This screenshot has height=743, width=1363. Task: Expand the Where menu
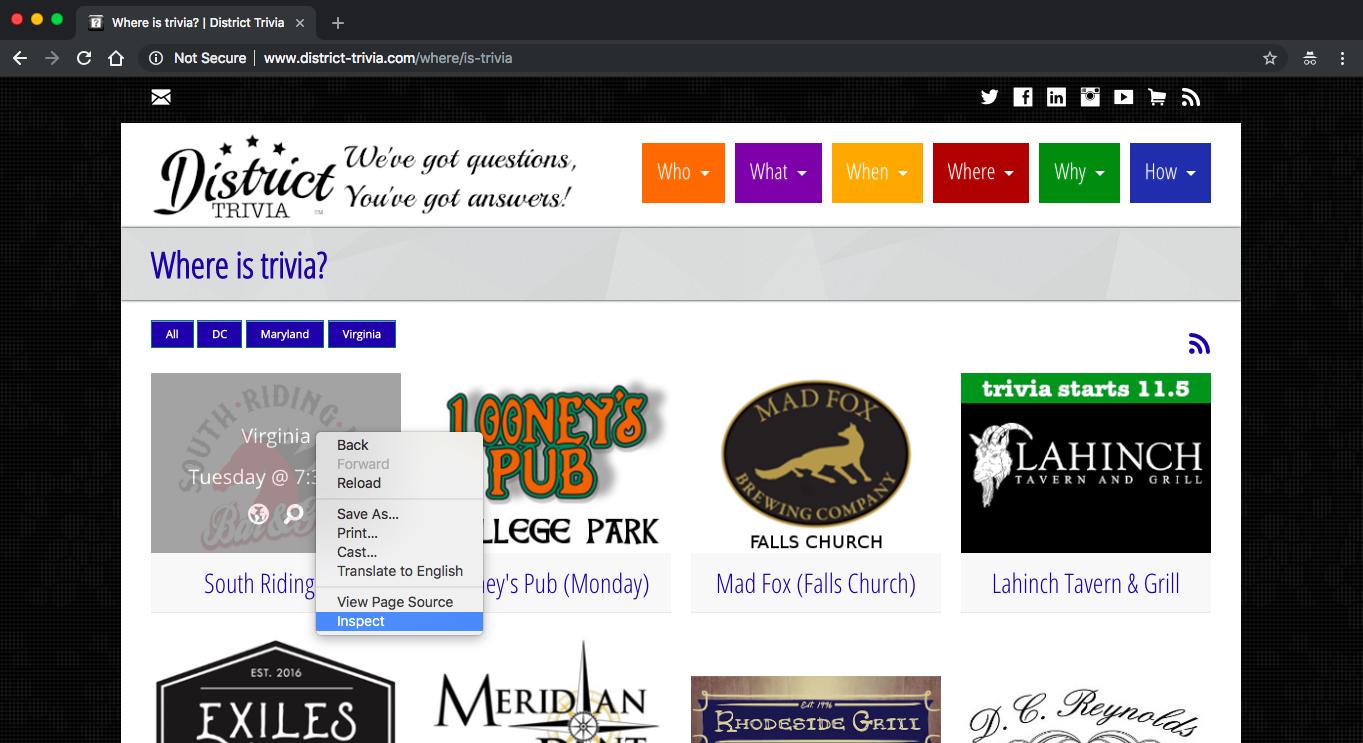[981, 173]
